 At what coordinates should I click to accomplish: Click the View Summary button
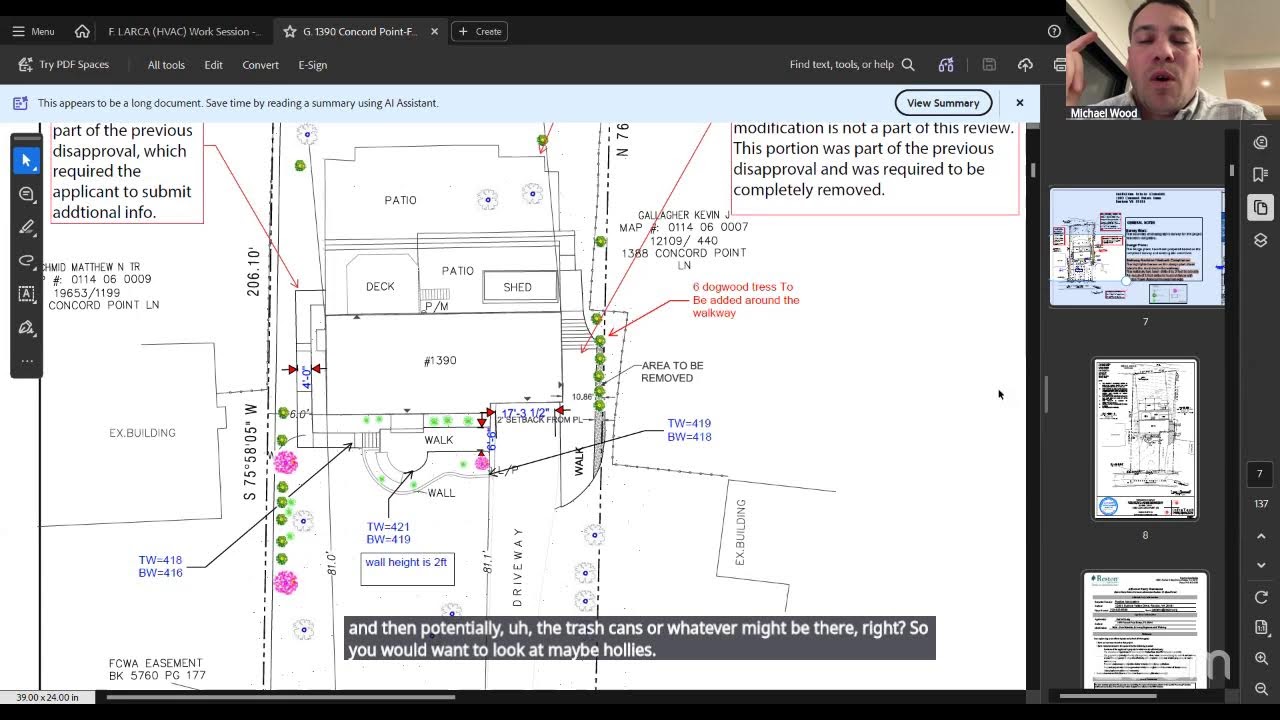[x=943, y=103]
